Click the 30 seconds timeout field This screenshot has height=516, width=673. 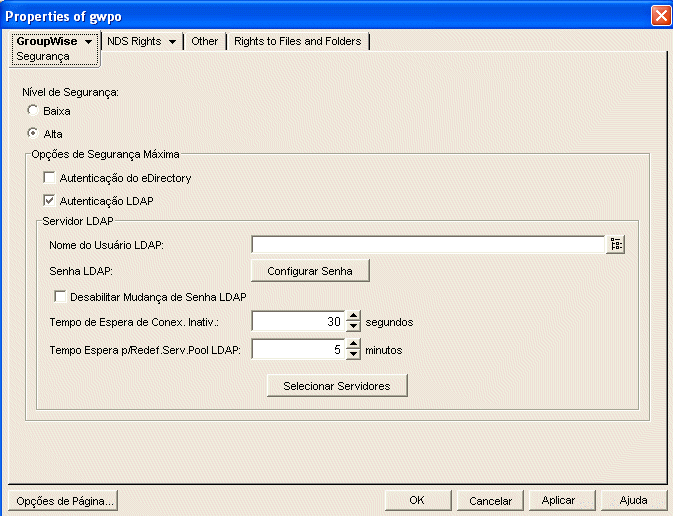298,322
